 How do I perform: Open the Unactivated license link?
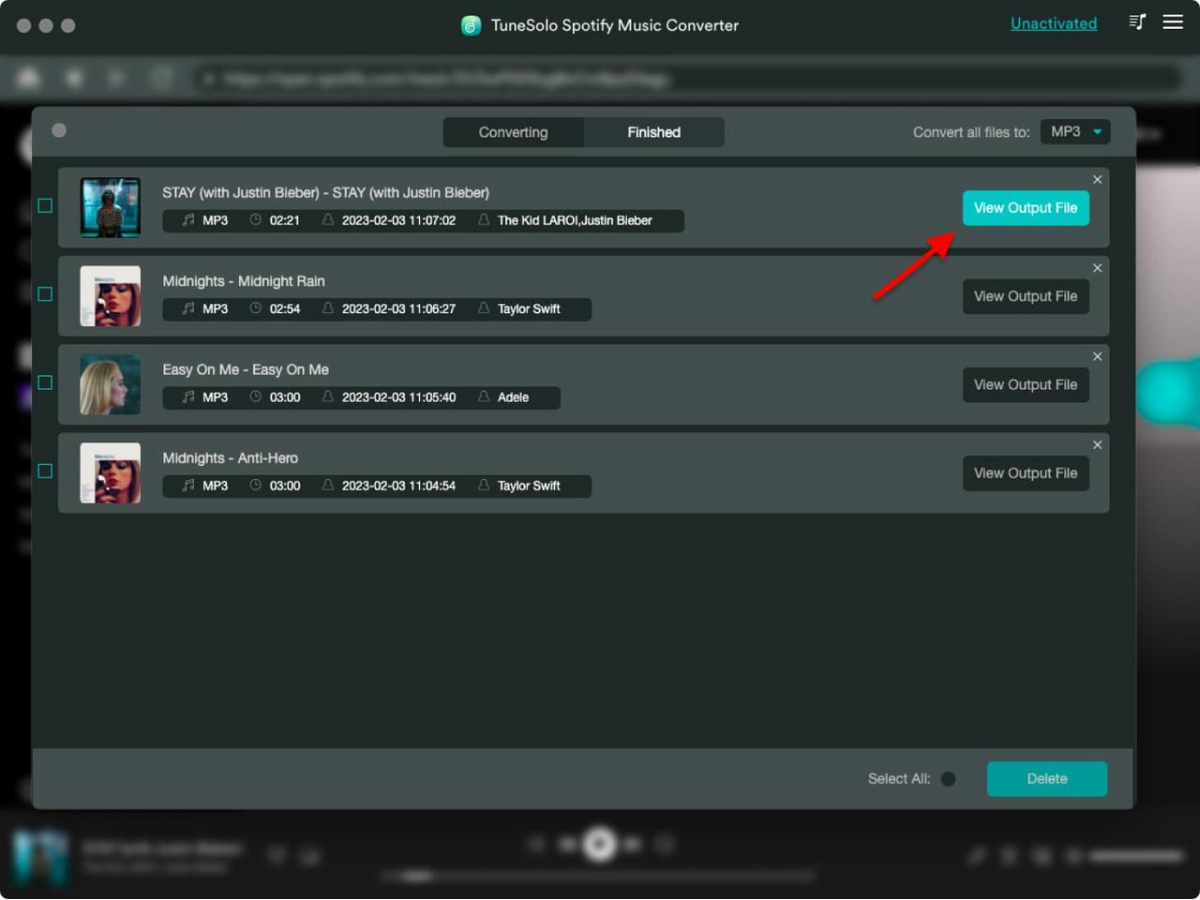[1053, 23]
